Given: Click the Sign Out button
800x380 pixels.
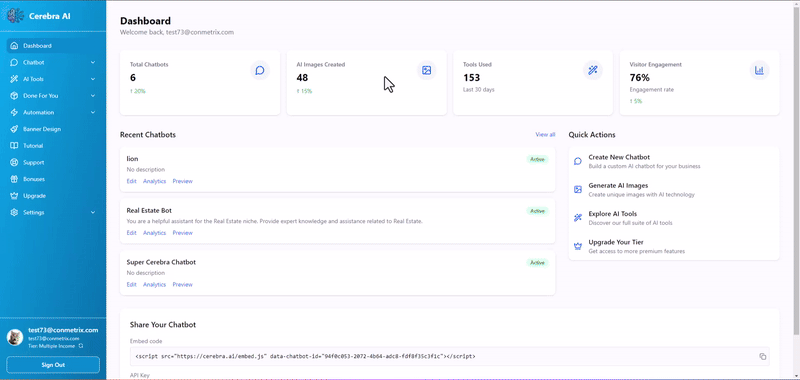Looking at the screenshot, I should click(x=53, y=365).
